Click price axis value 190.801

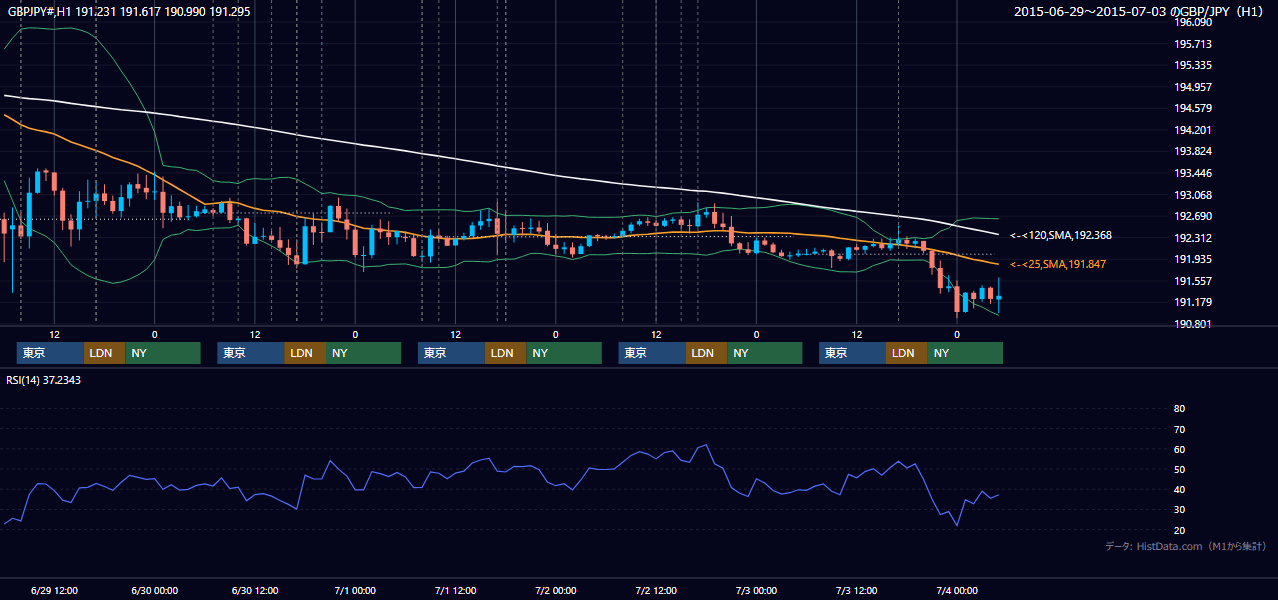click(x=1193, y=324)
